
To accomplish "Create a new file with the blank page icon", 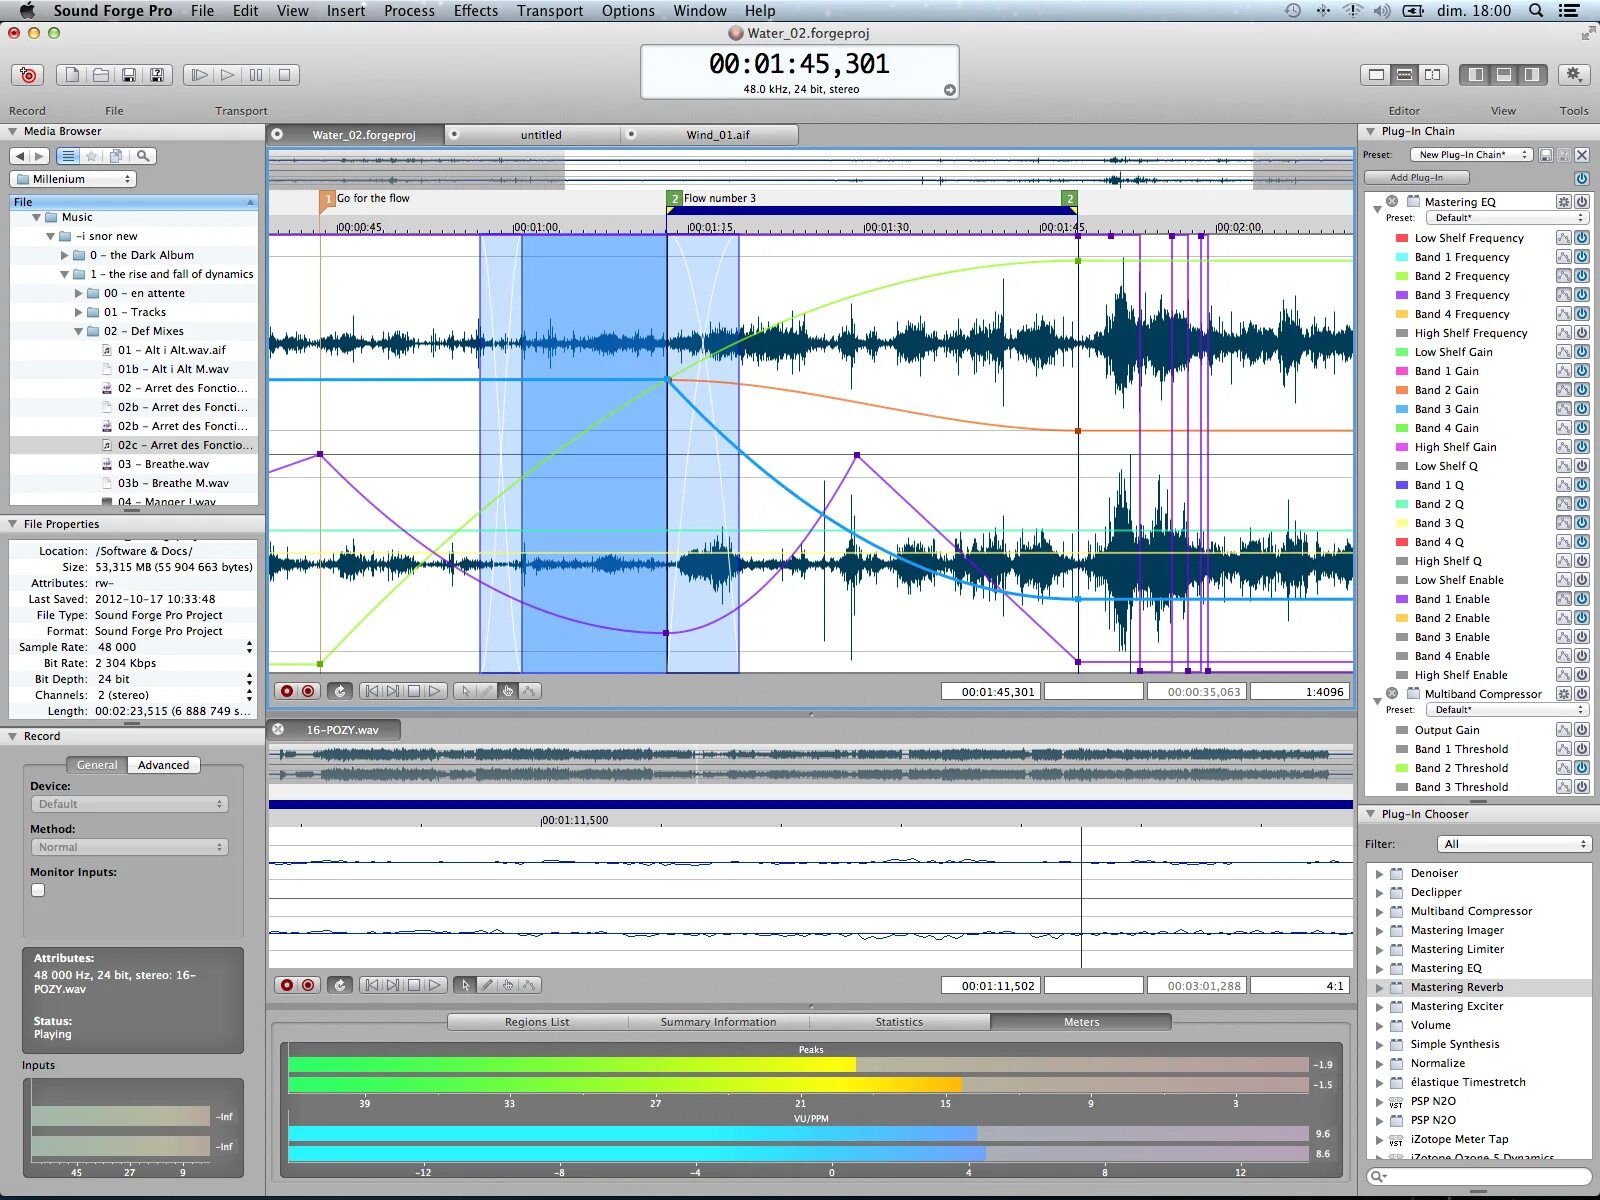I will click(72, 75).
